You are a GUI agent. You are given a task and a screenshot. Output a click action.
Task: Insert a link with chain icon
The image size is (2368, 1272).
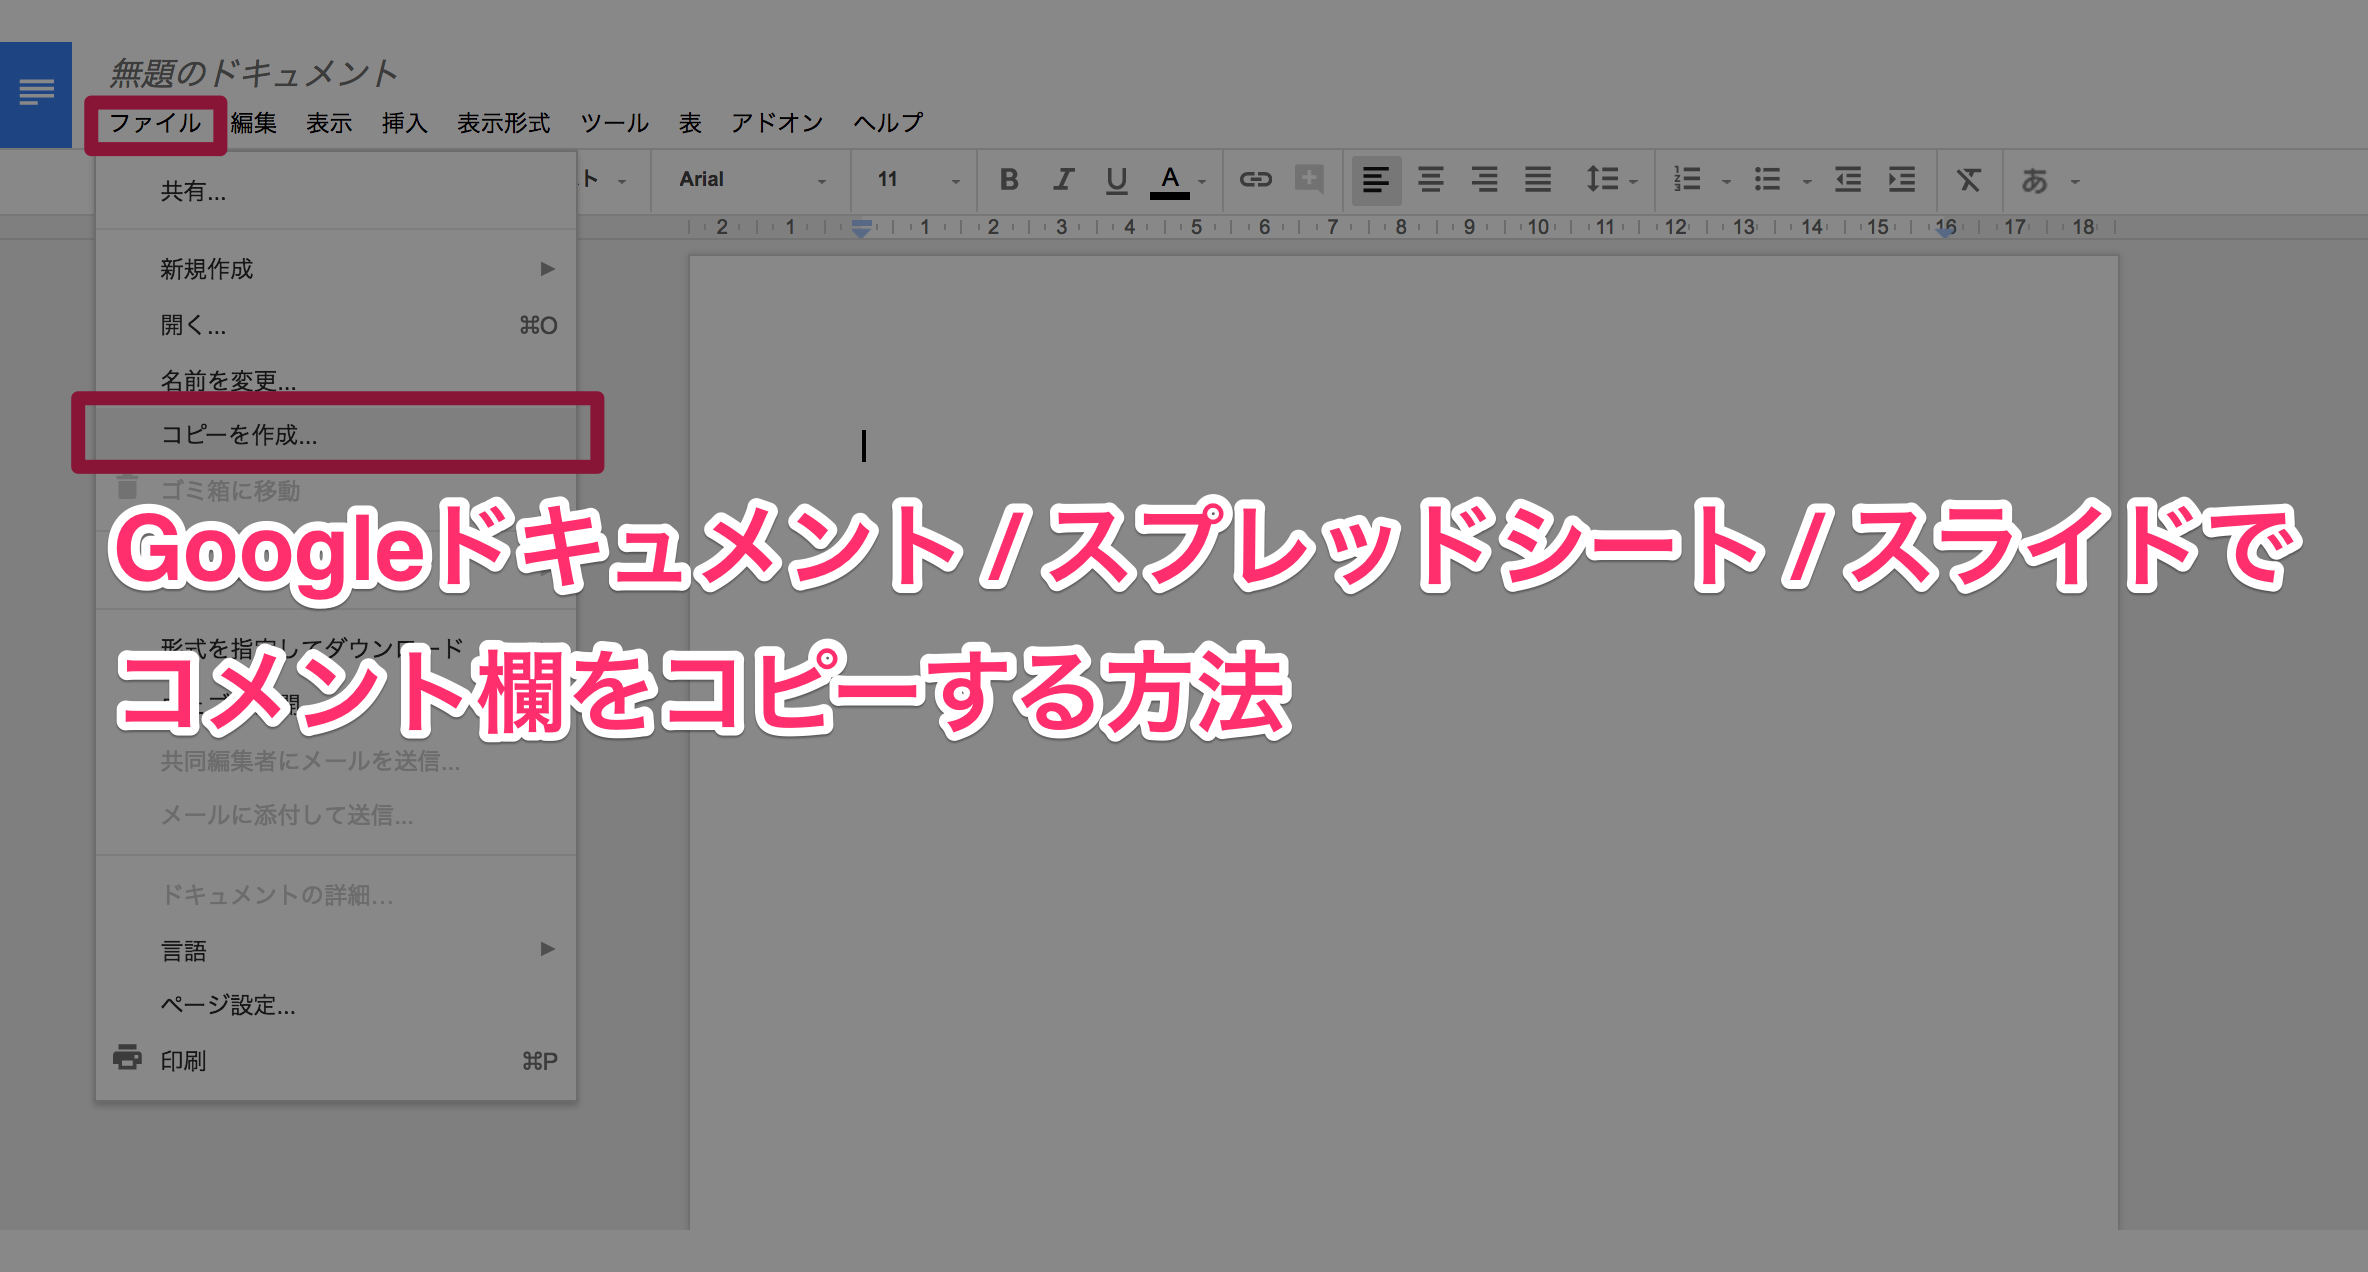click(1255, 180)
